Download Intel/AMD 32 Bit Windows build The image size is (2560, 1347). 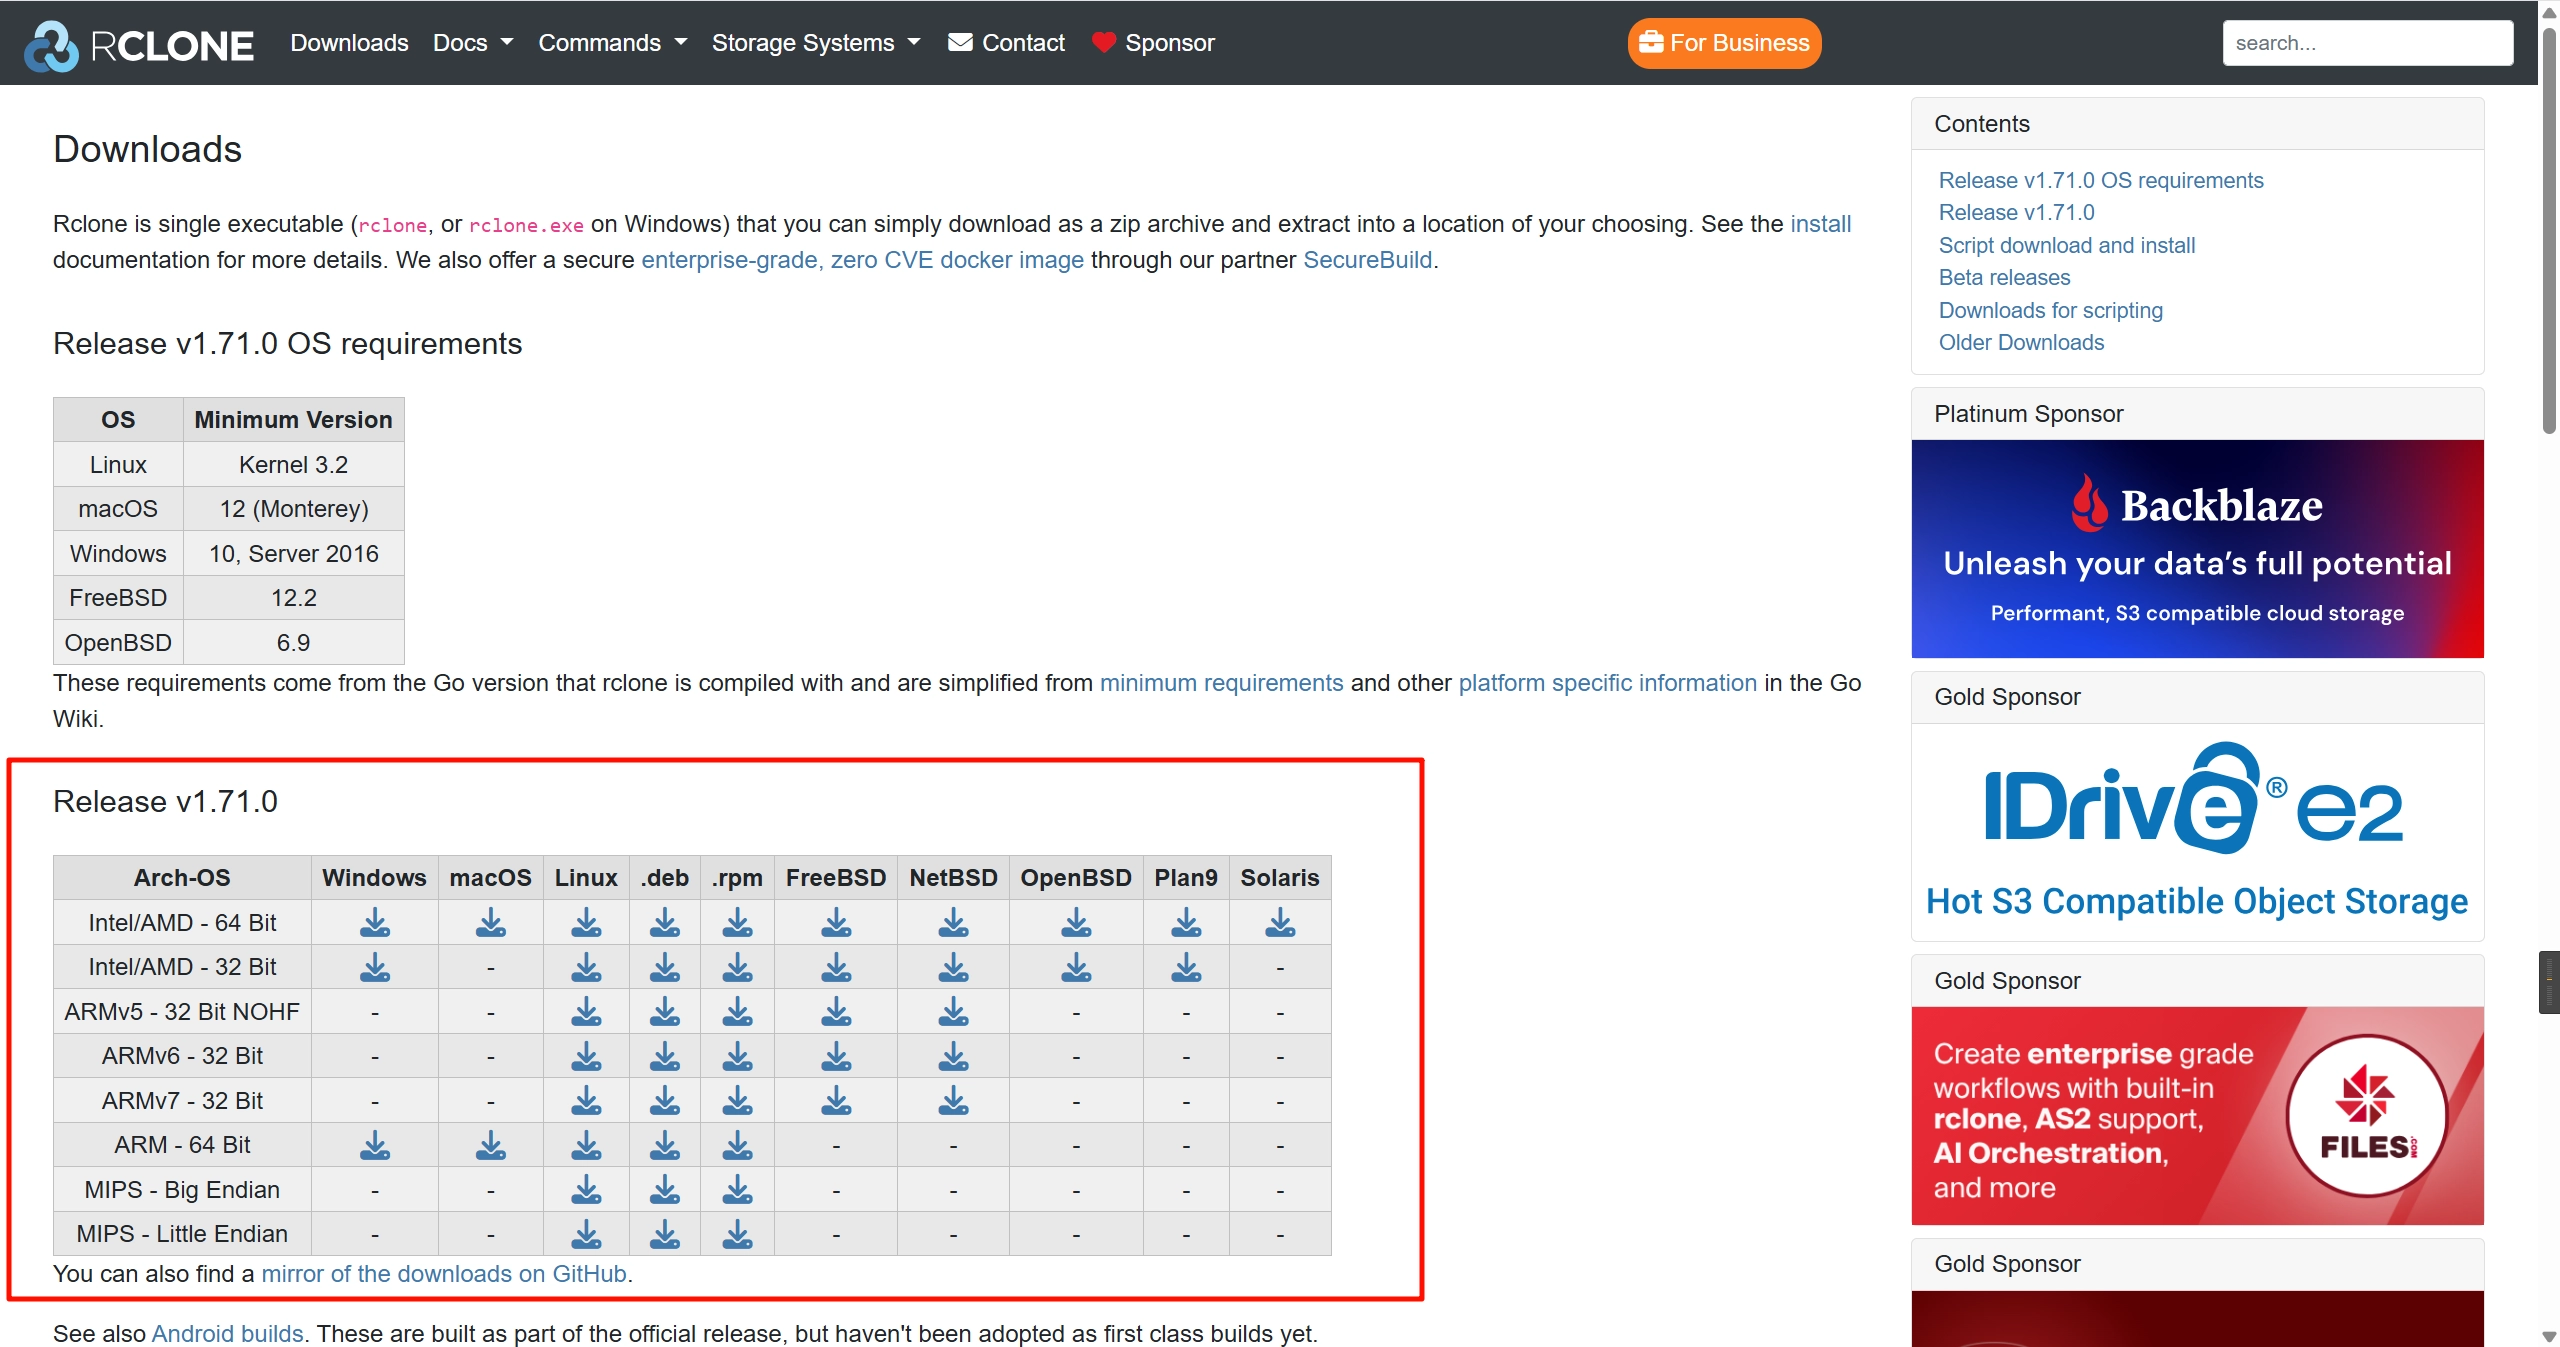click(375, 967)
